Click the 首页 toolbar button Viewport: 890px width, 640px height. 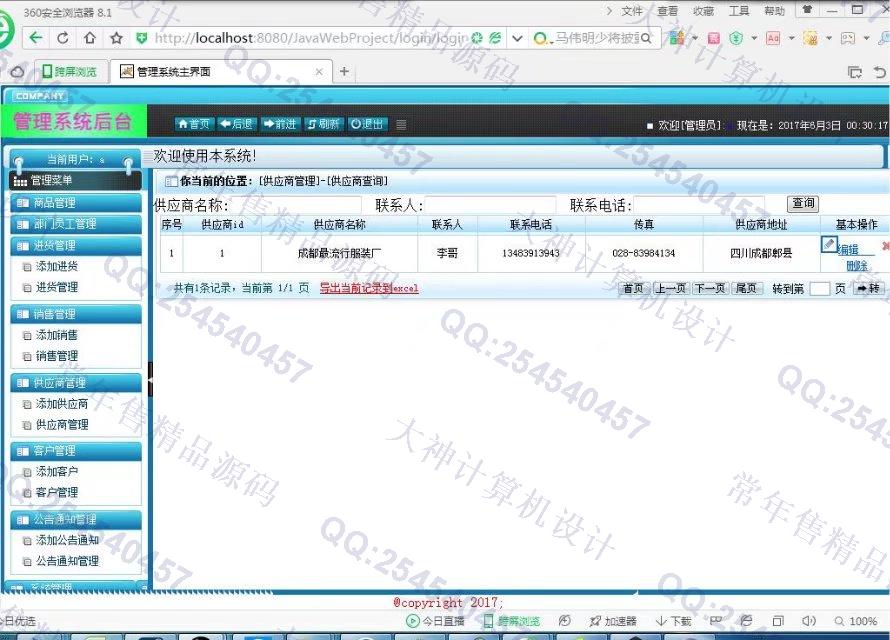[x=194, y=124]
